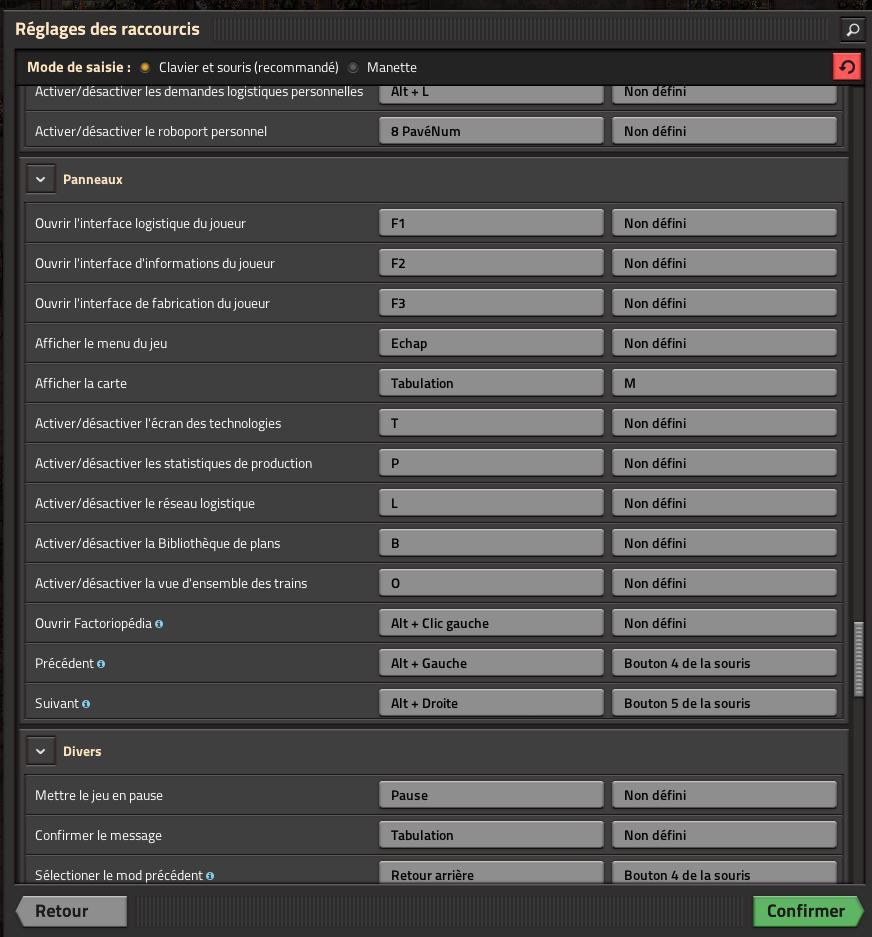Edit the Tabulation binding for Afficher la carte
The image size is (872, 937).
[x=491, y=383]
